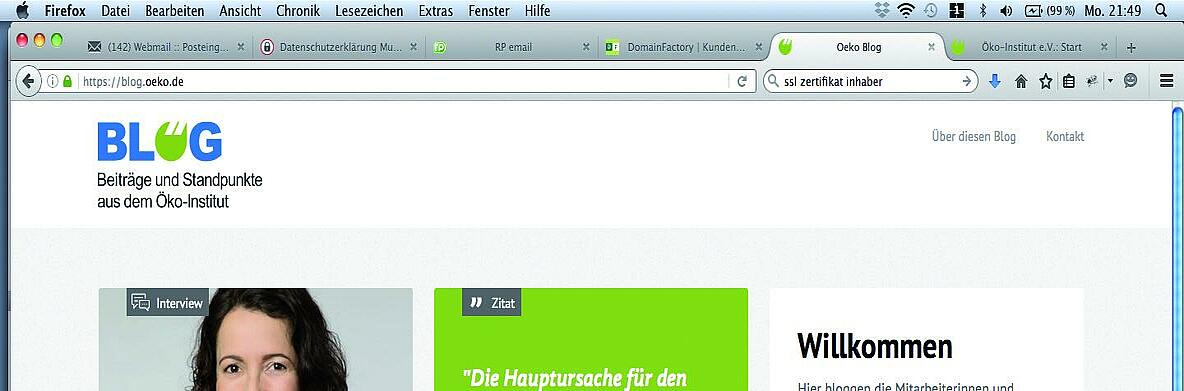The width and height of the screenshot is (1184, 391).
Task: Select the Oeko Blog tab
Action: (857, 47)
